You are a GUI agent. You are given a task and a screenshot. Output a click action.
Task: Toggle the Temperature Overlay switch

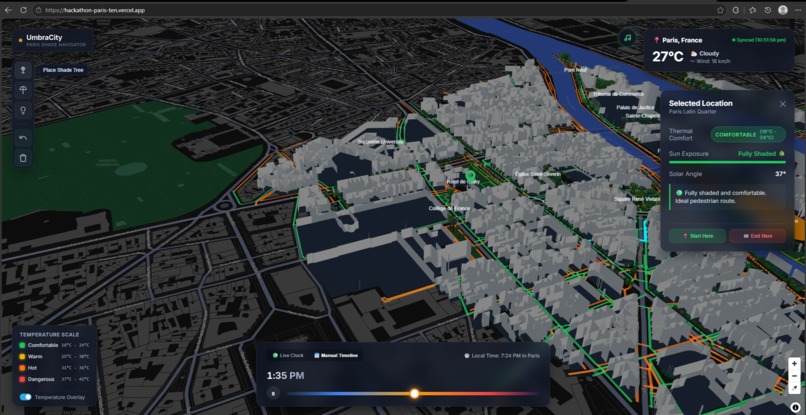[x=25, y=397]
